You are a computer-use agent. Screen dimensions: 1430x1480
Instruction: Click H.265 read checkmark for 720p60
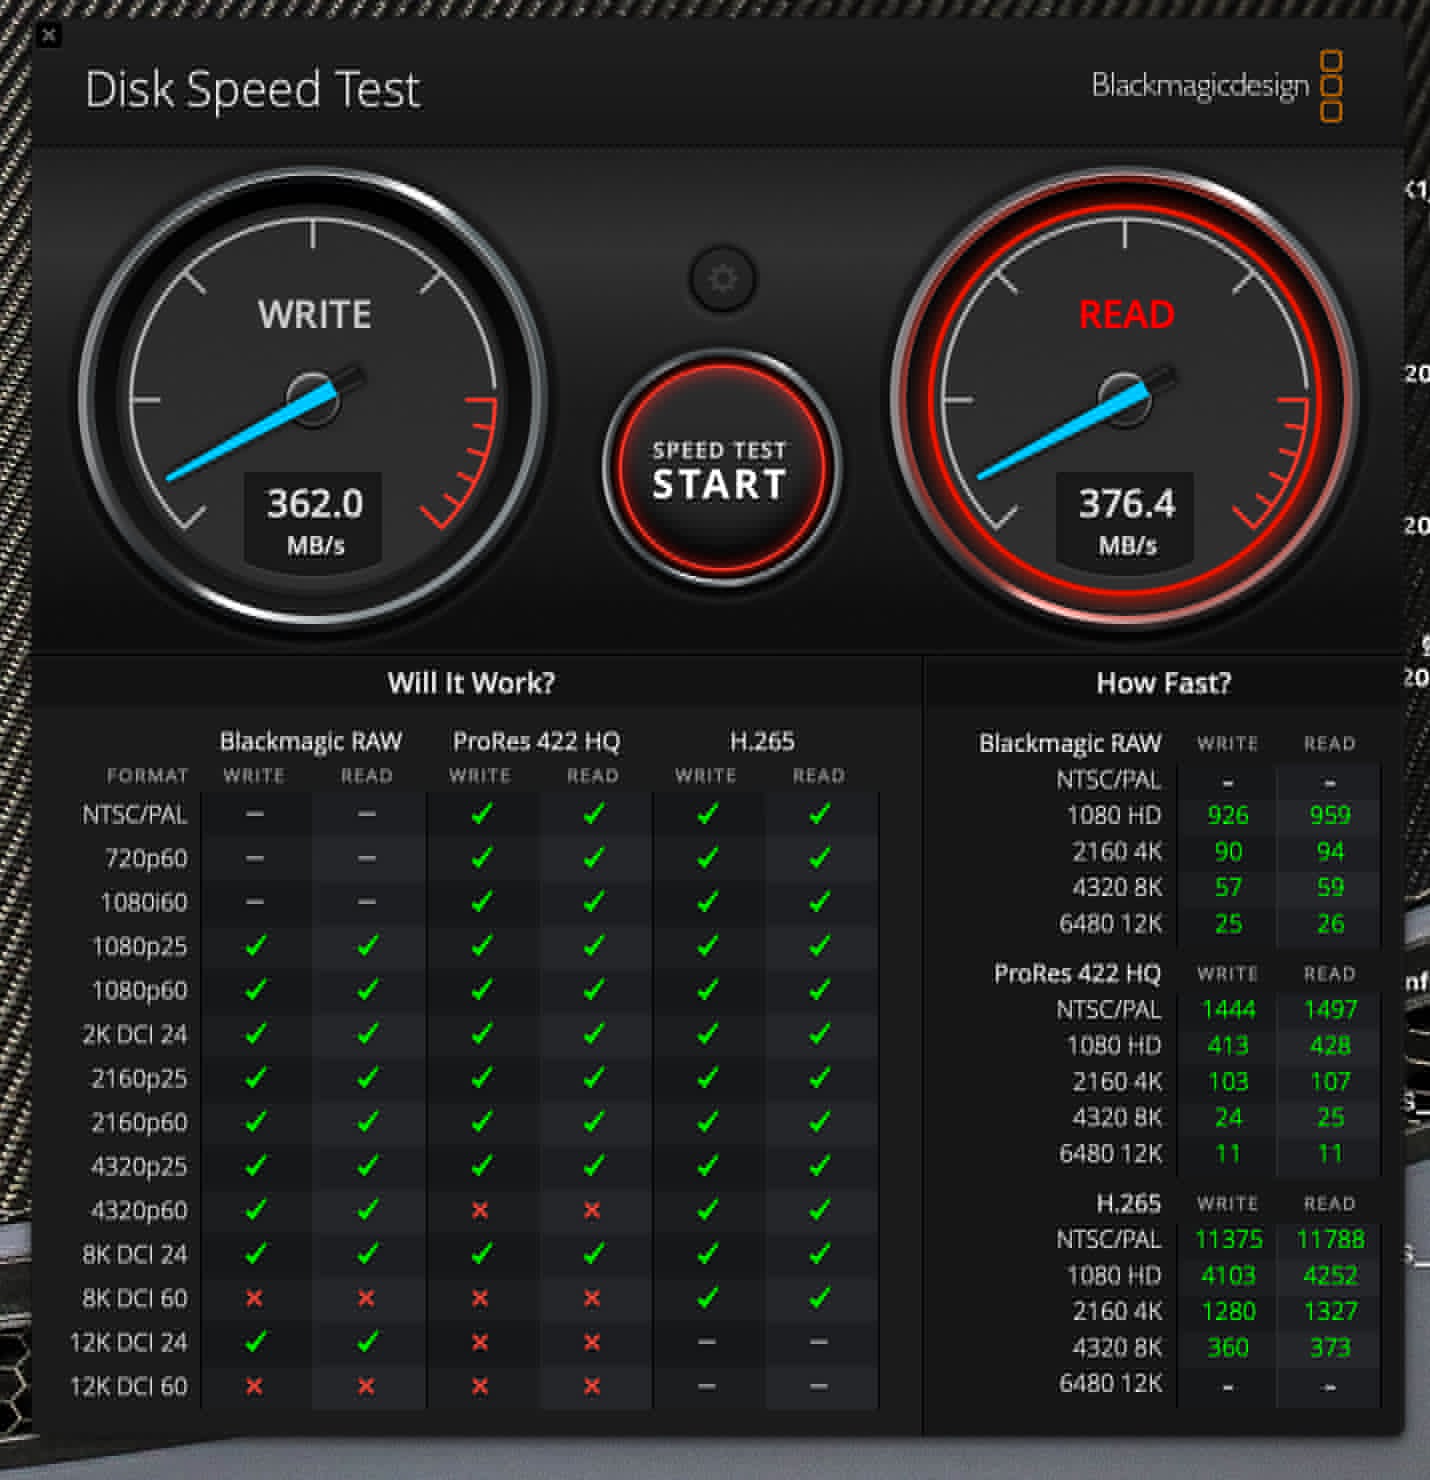click(819, 858)
